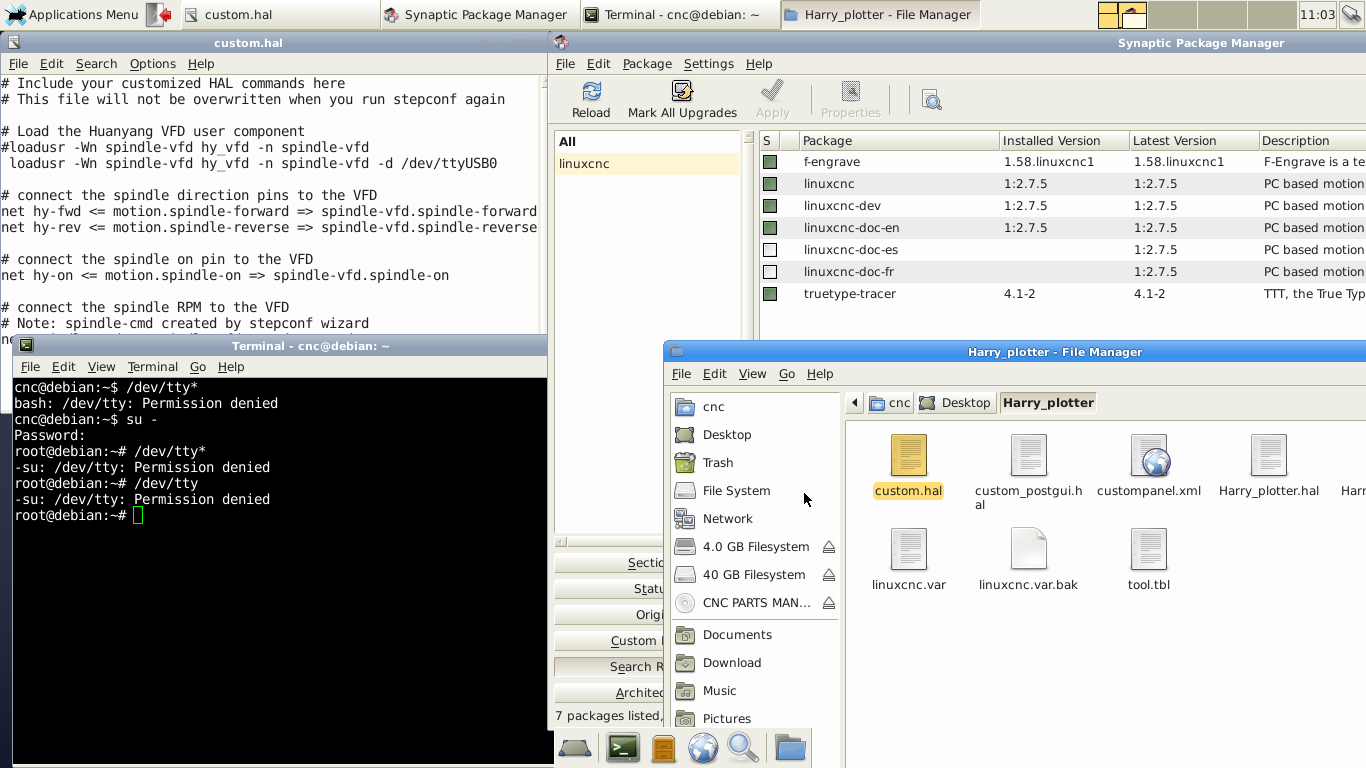
Task: Click cnc button in path bar
Action: click(889, 403)
